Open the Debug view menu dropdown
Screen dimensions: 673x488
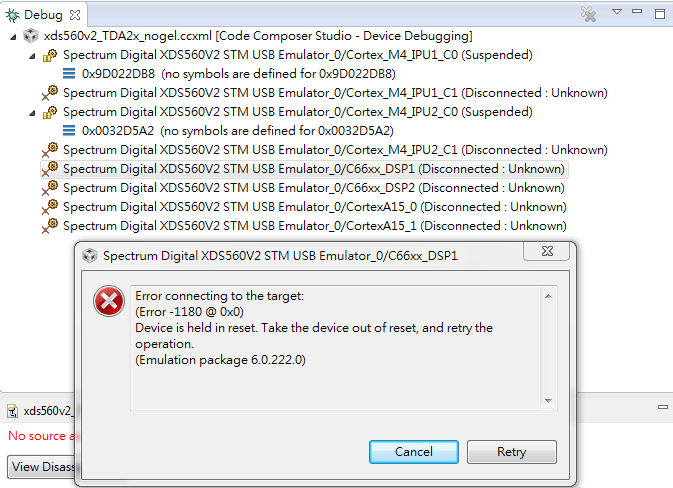tap(617, 13)
